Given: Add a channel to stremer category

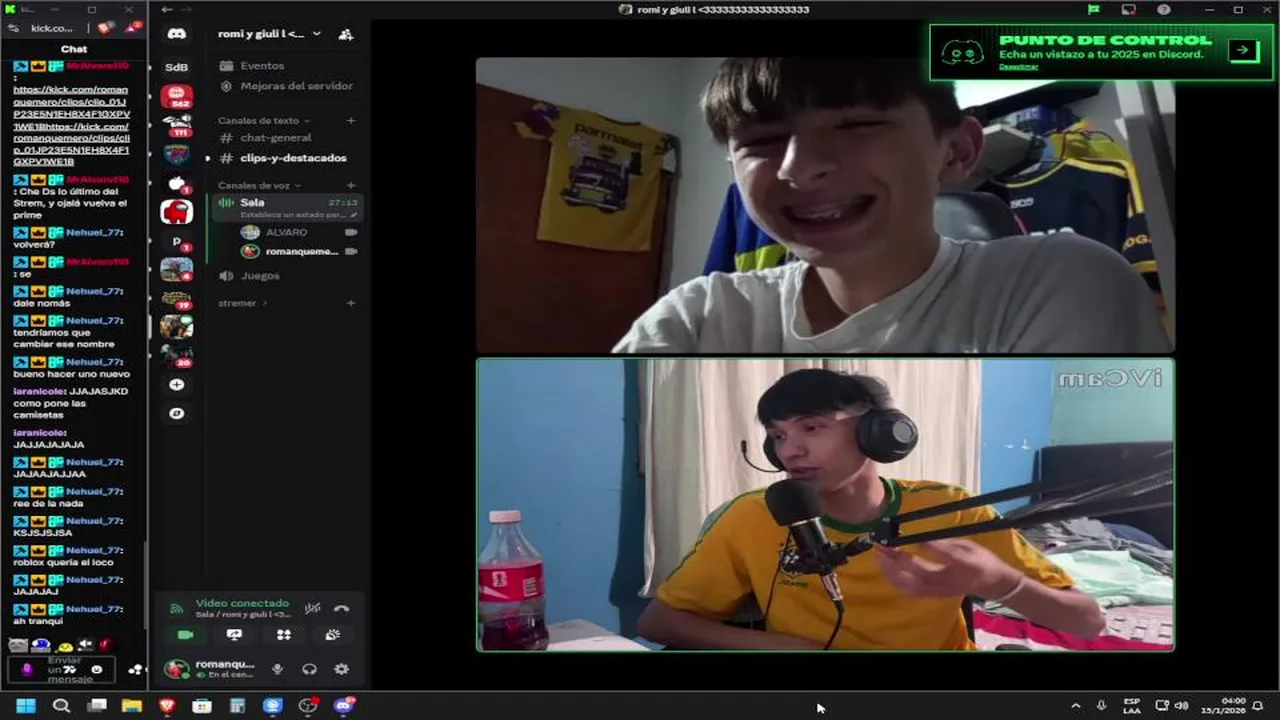Looking at the screenshot, I should [x=350, y=303].
